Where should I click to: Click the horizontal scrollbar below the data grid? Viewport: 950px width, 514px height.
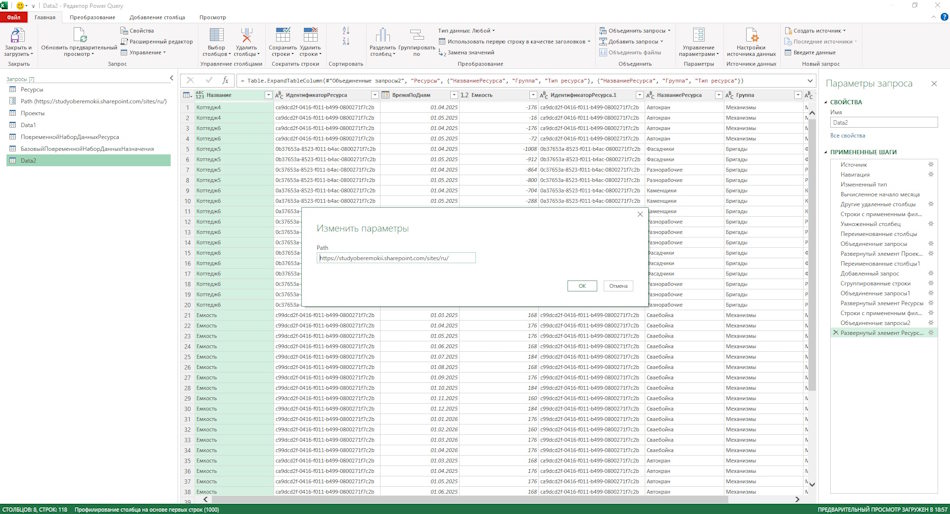pos(470,499)
